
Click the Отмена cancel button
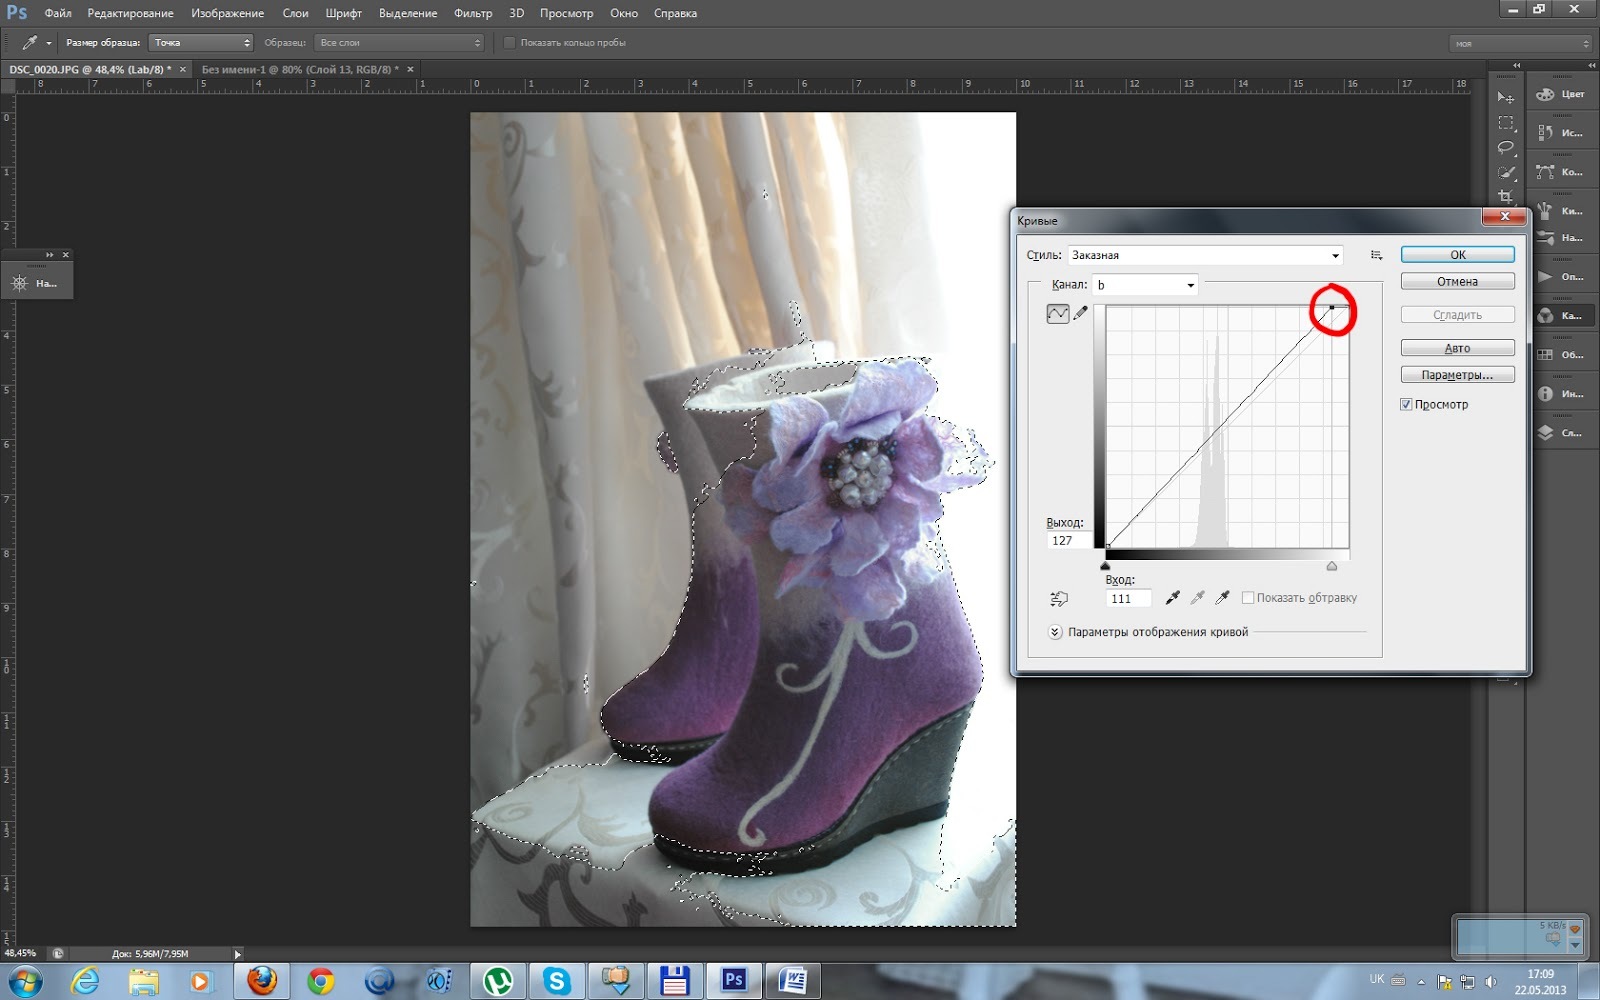coord(1457,282)
